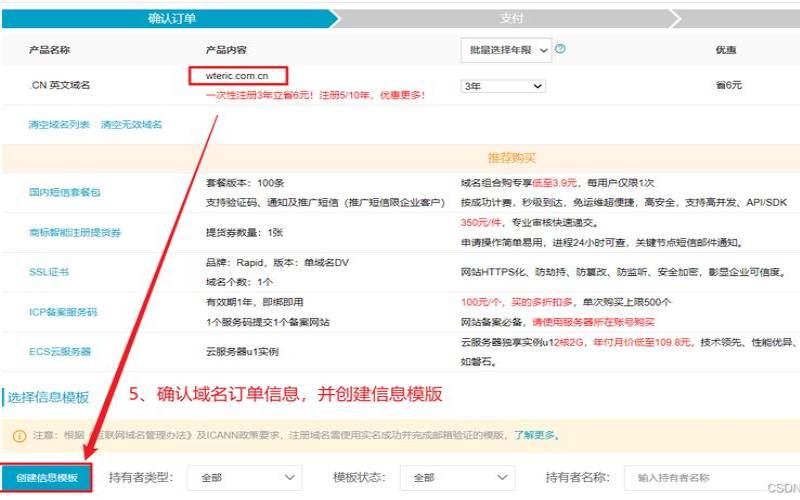
Task: Click the 云服务器u1实例 text
Action: (x=242, y=352)
